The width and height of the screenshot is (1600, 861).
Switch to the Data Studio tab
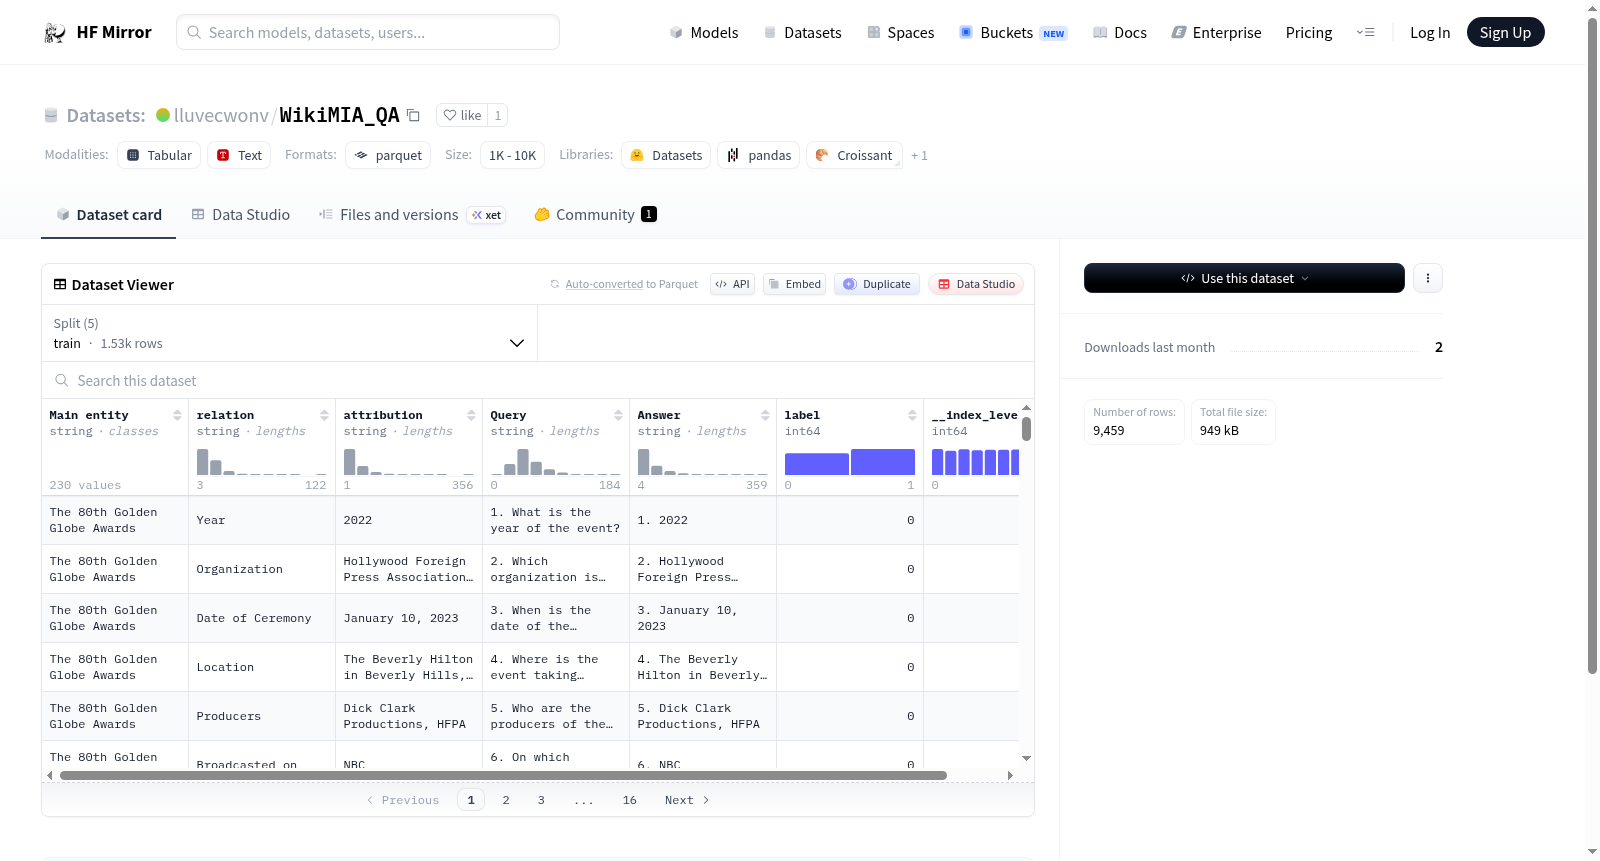pyautogui.click(x=241, y=215)
